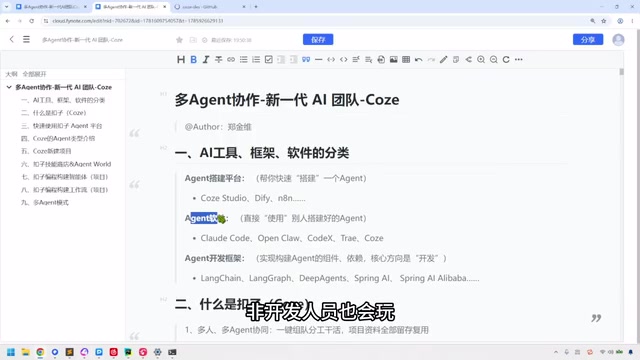This screenshot has width=640, height=360.
Task: Jump to outline item 六、扣子技能商店&Agent World
Action: (x=66, y=164)
